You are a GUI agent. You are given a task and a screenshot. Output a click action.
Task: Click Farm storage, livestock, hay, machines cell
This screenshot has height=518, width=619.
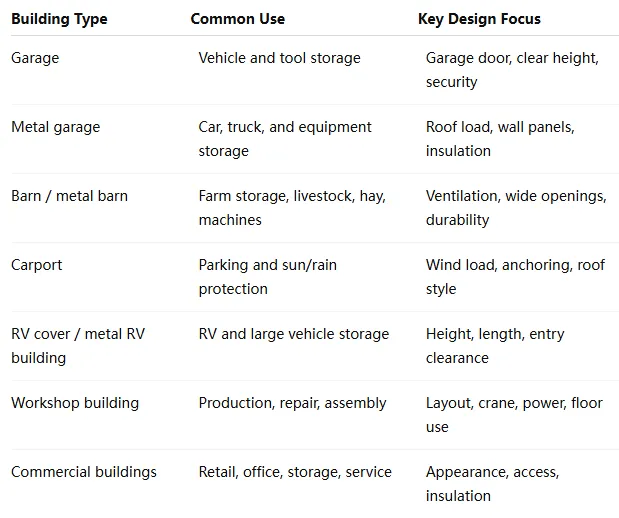292,208
